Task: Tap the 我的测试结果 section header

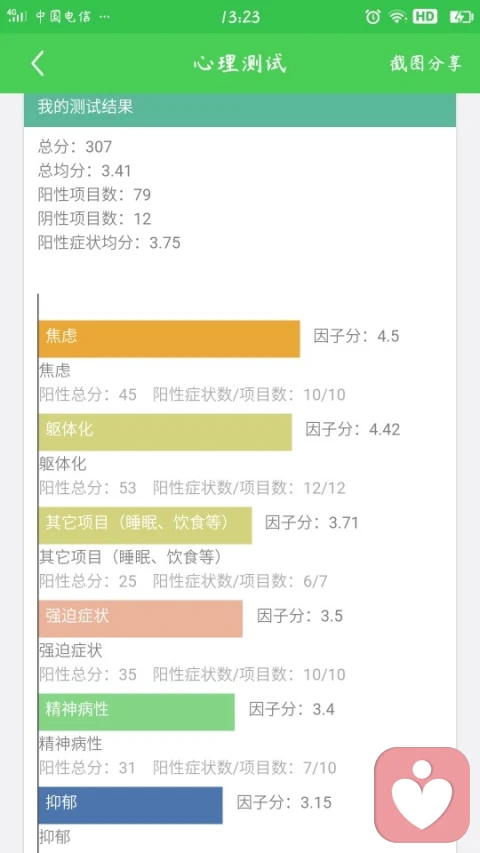Action: [240, 109]
